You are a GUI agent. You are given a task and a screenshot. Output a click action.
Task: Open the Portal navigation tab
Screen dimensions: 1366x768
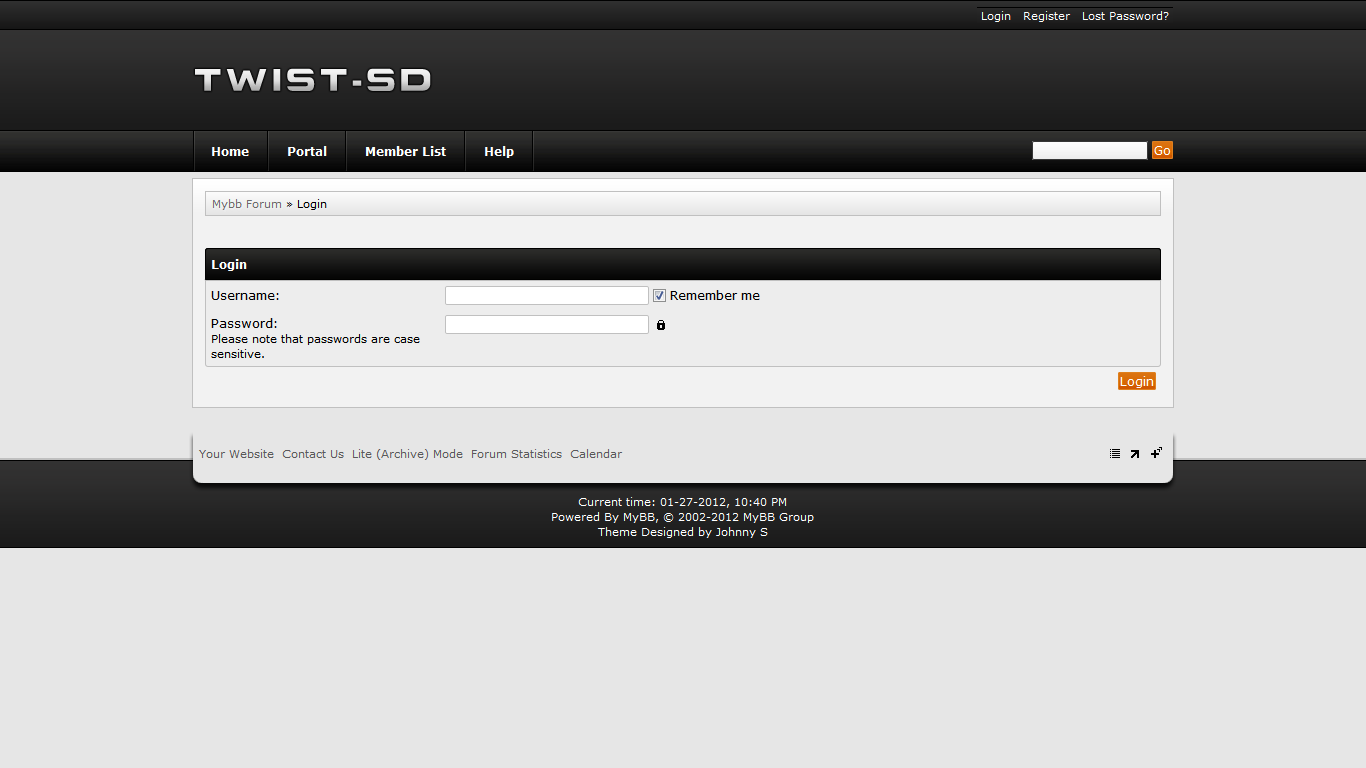tap(307, 152)
